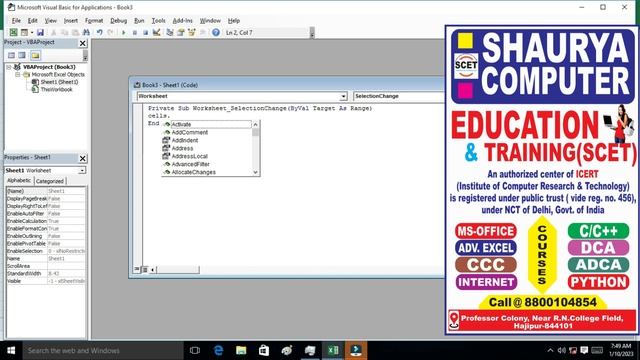Click autocomplete list scroll up arrow

[x=256, y=124]
